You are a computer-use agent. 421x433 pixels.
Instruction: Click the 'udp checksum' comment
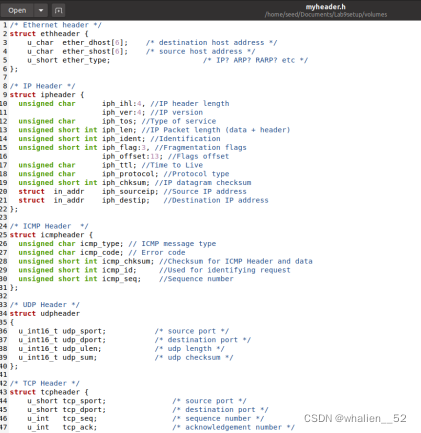[194, 357]
